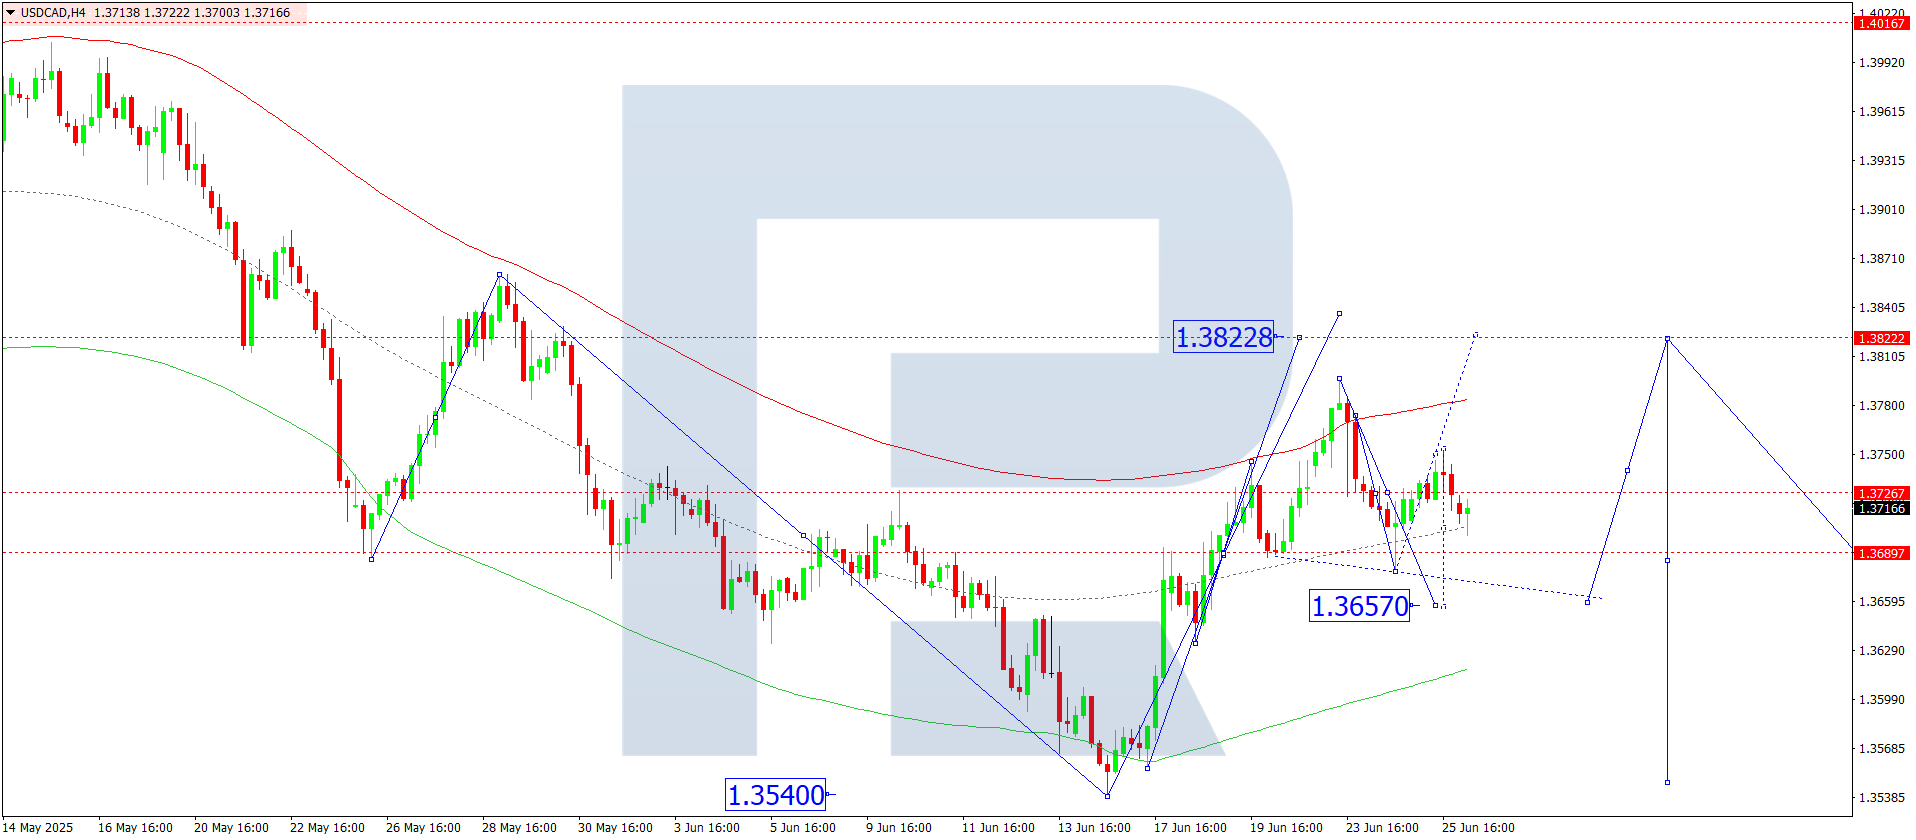Screen dimensions: 1916x840
Task: Click the 13 Jun 16:00 time label
Action: pyautogui.click(x=1095, y=827)
